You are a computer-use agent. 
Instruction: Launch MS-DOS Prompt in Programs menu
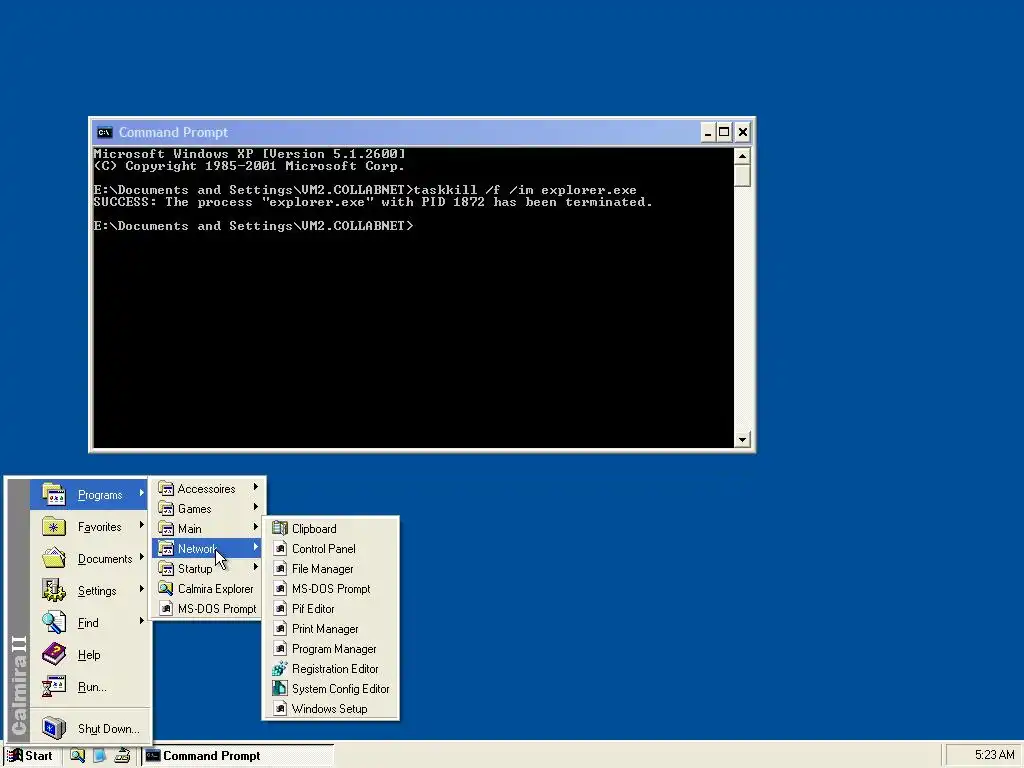[208, 609]
